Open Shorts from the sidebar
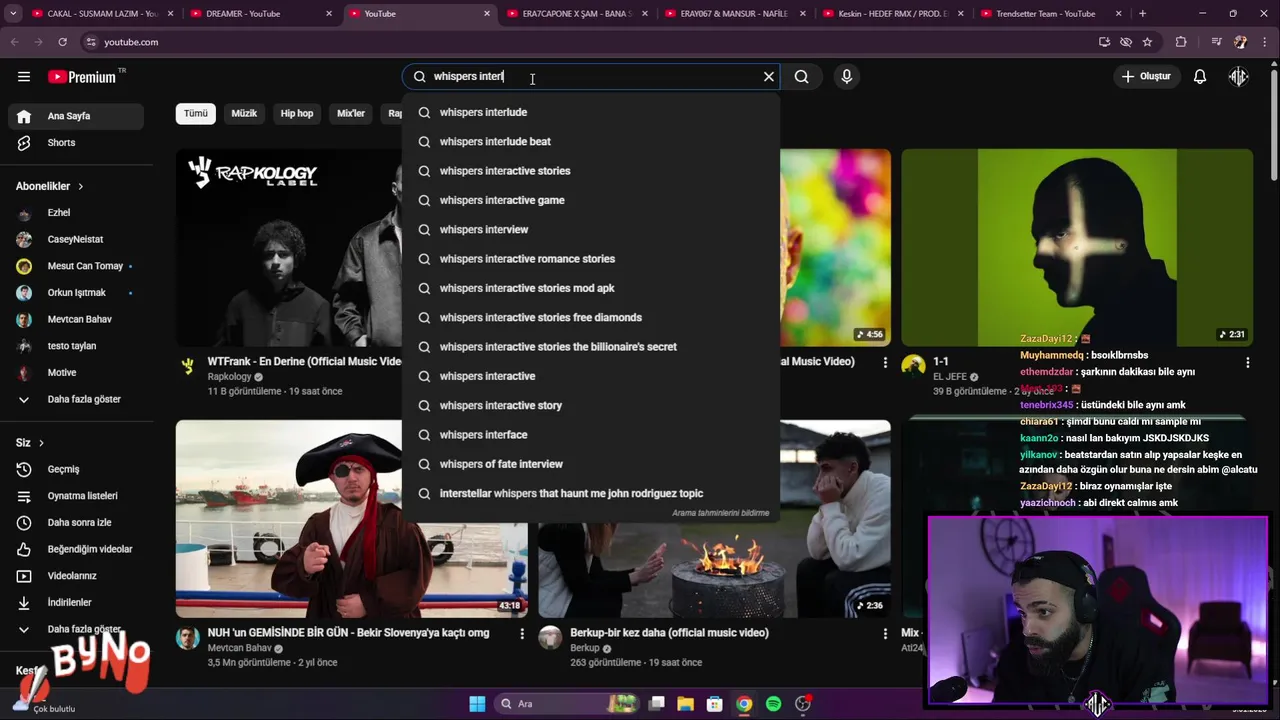Viewport: 1280px width, 720px height. coord(76,143)
